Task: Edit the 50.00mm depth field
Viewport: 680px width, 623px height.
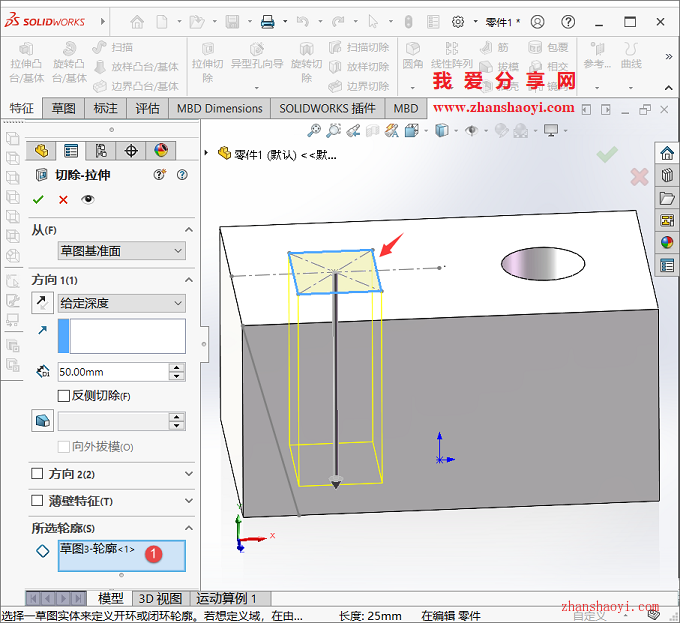Action: [x=113, y=372]
